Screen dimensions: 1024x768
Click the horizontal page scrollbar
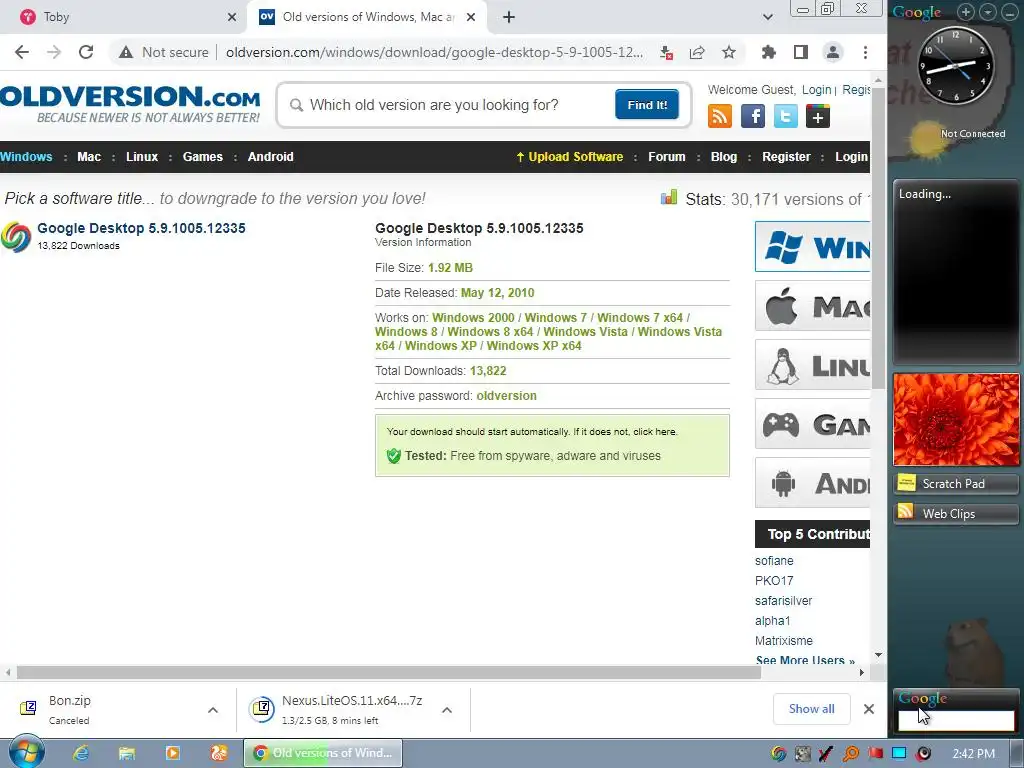pos(389,672)
